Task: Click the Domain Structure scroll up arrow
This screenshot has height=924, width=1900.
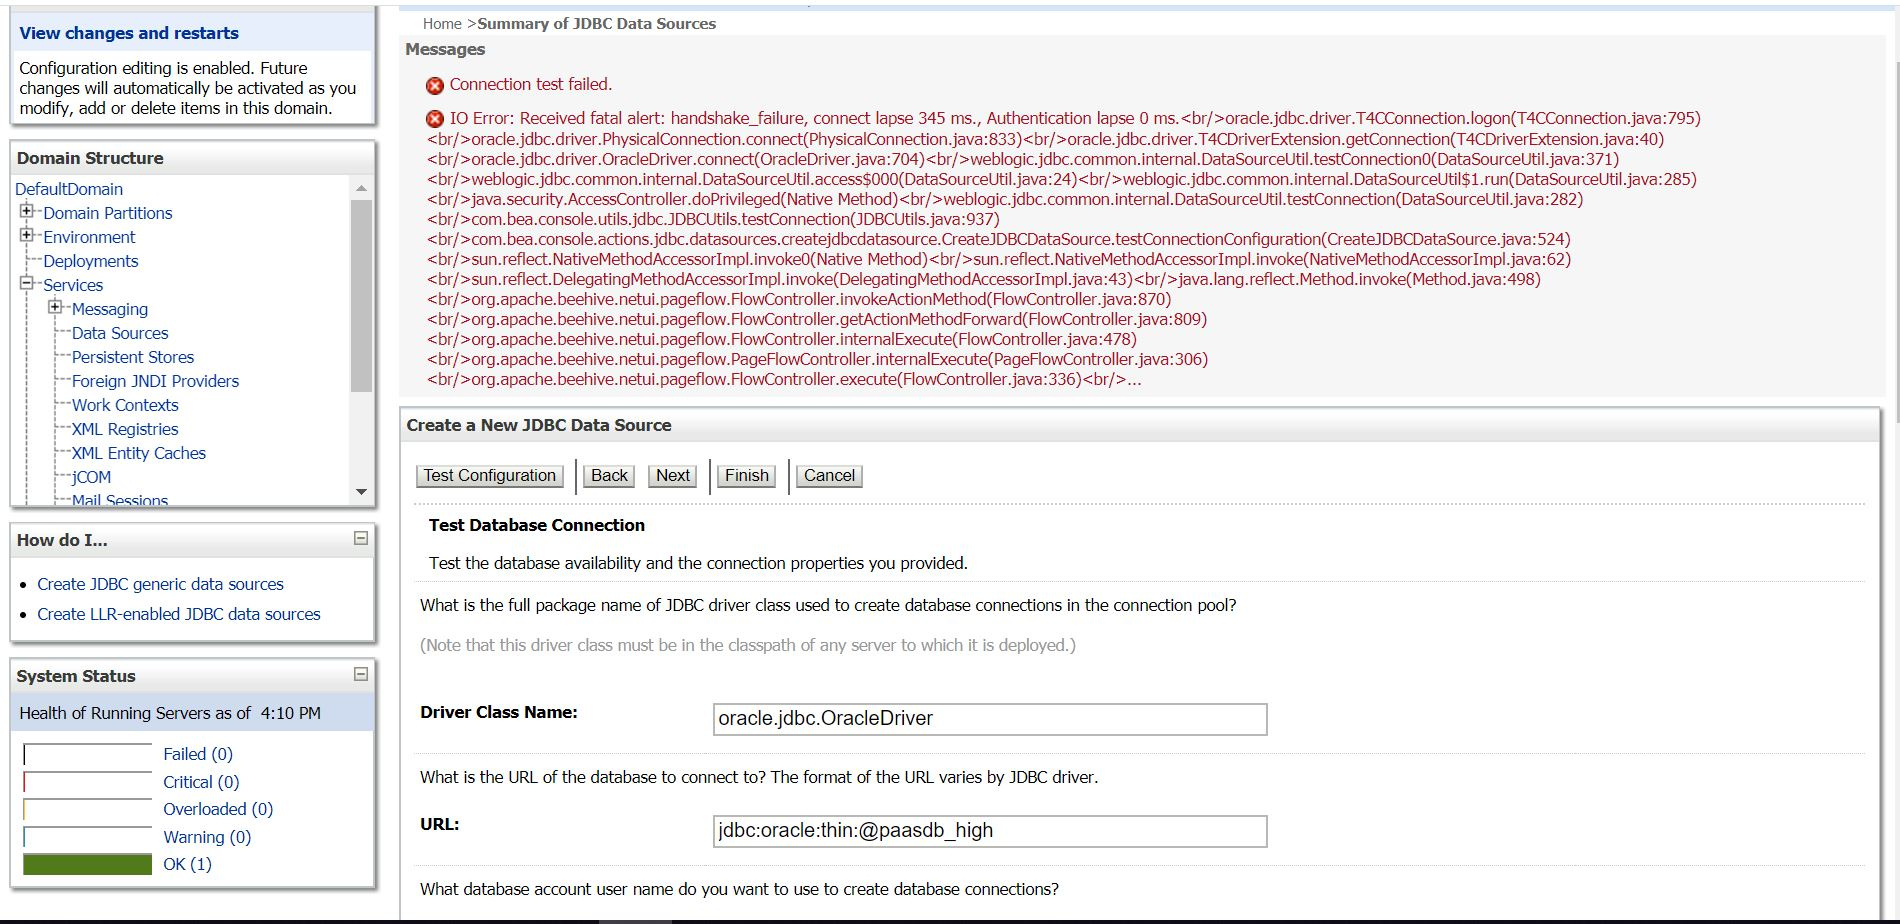Action: pos(362,188)
